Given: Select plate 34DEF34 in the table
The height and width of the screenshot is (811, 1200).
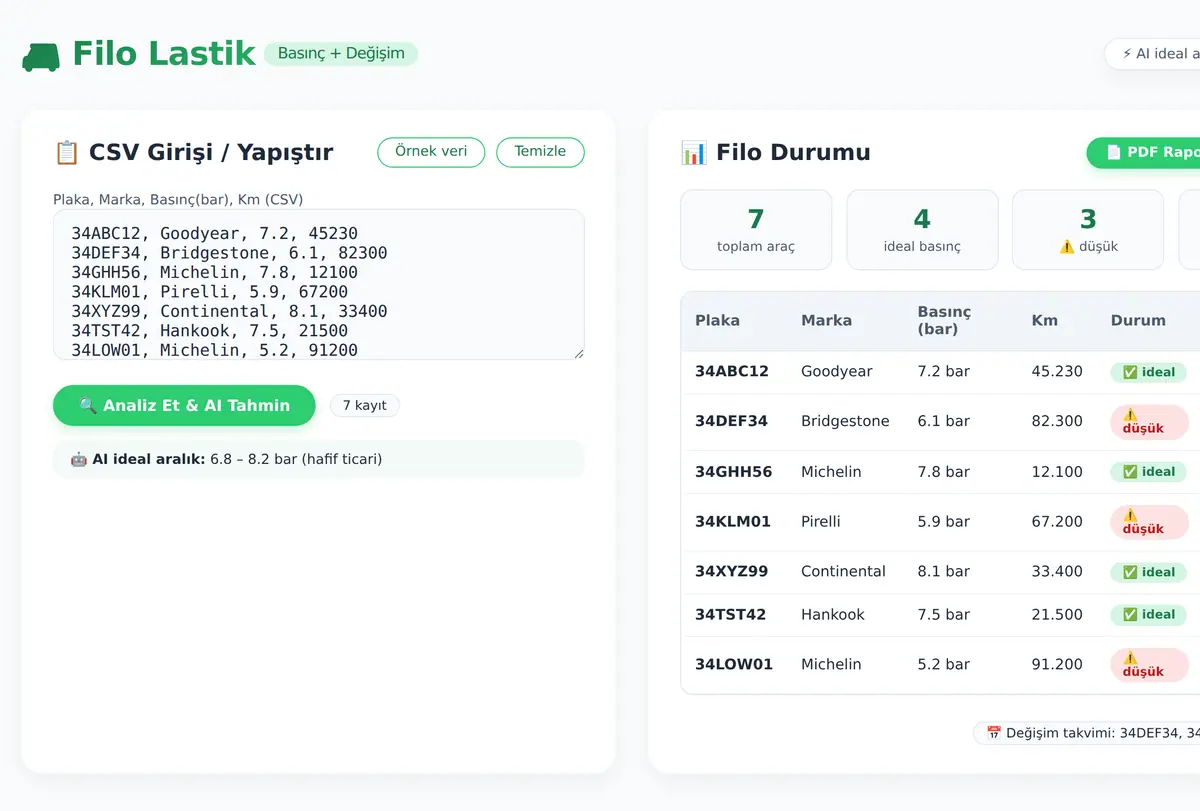Looking at the screenshot, I should coord(732,421).
